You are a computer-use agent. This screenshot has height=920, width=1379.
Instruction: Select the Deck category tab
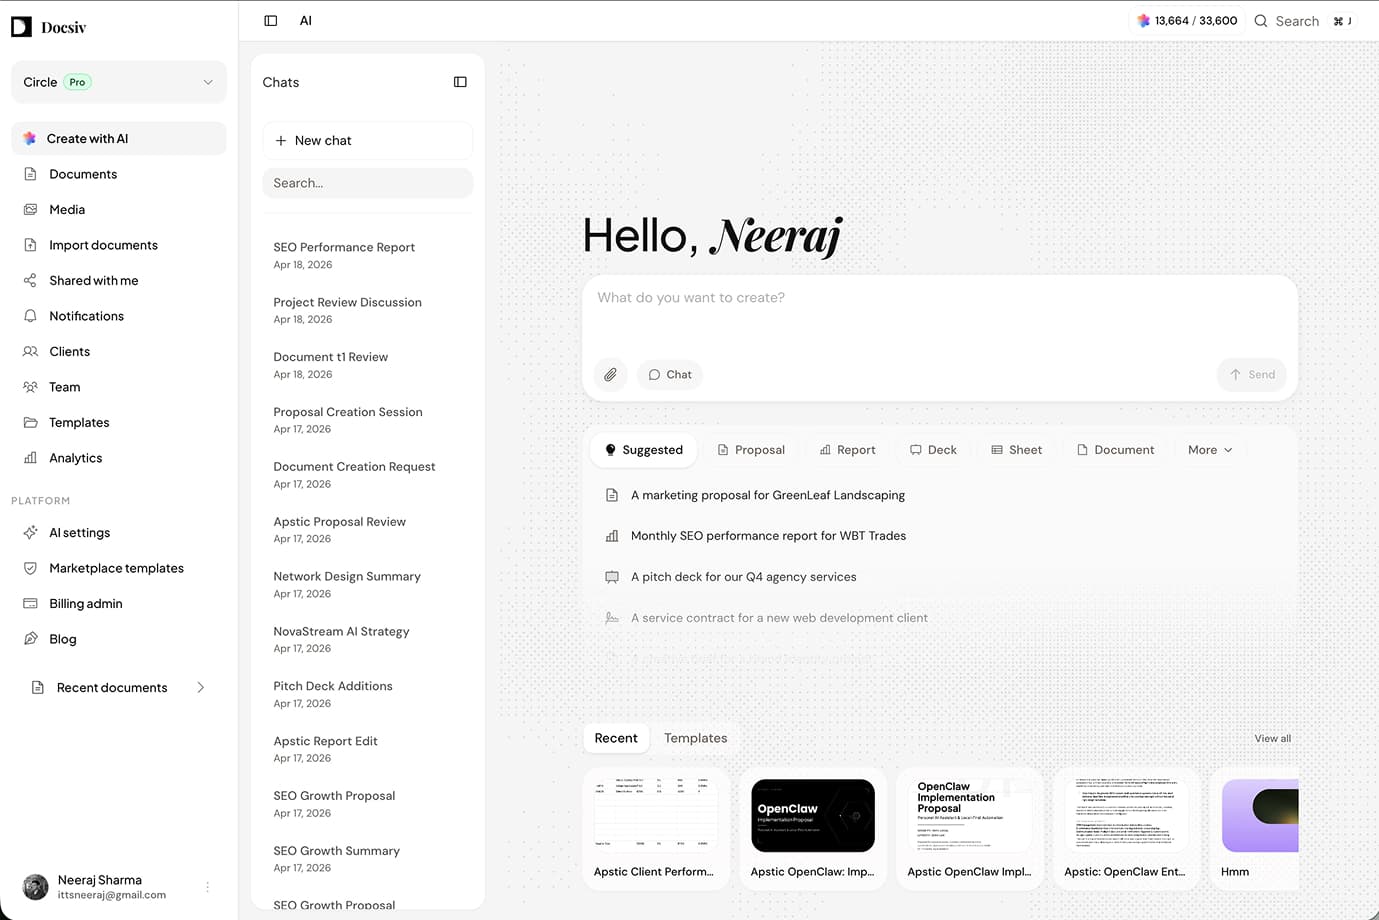(932, 449)
